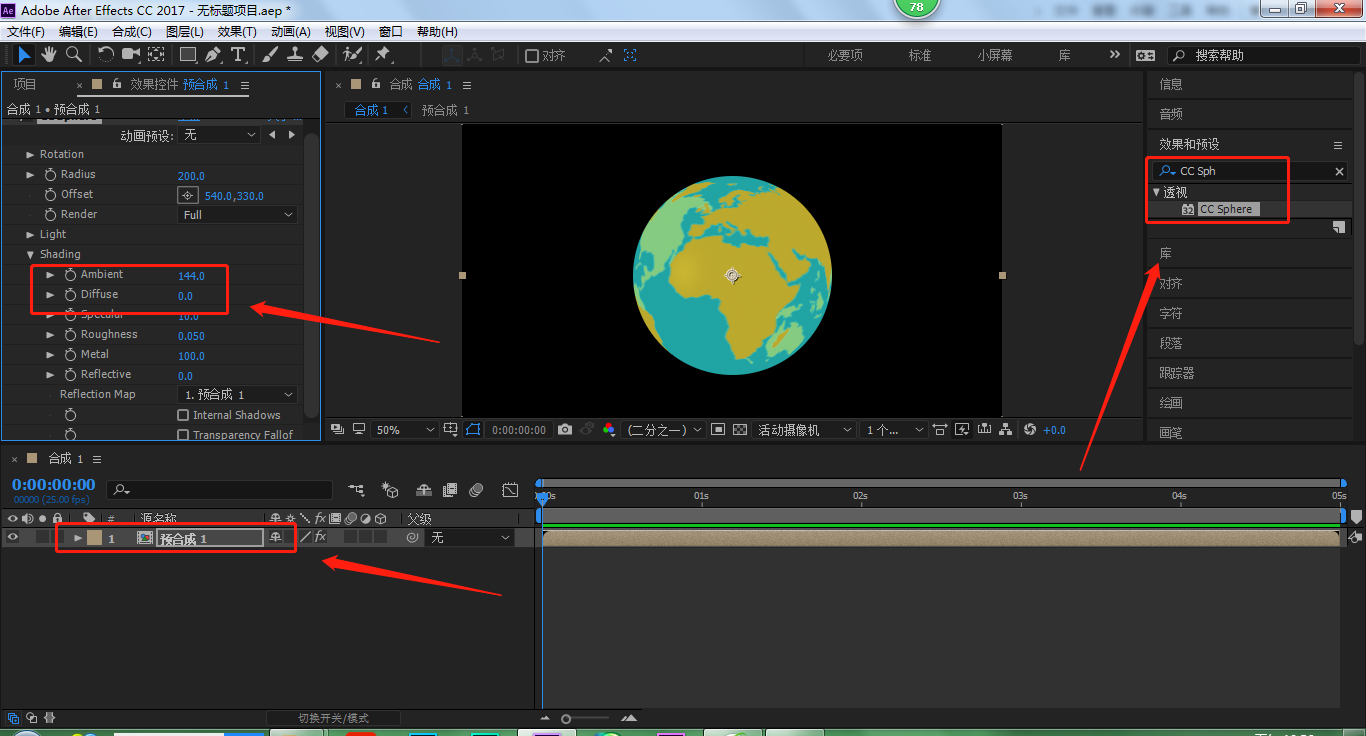Select the Roto Brush tool
The image size is (1366, 736).
pyautogui.click(x=352, y=54)
